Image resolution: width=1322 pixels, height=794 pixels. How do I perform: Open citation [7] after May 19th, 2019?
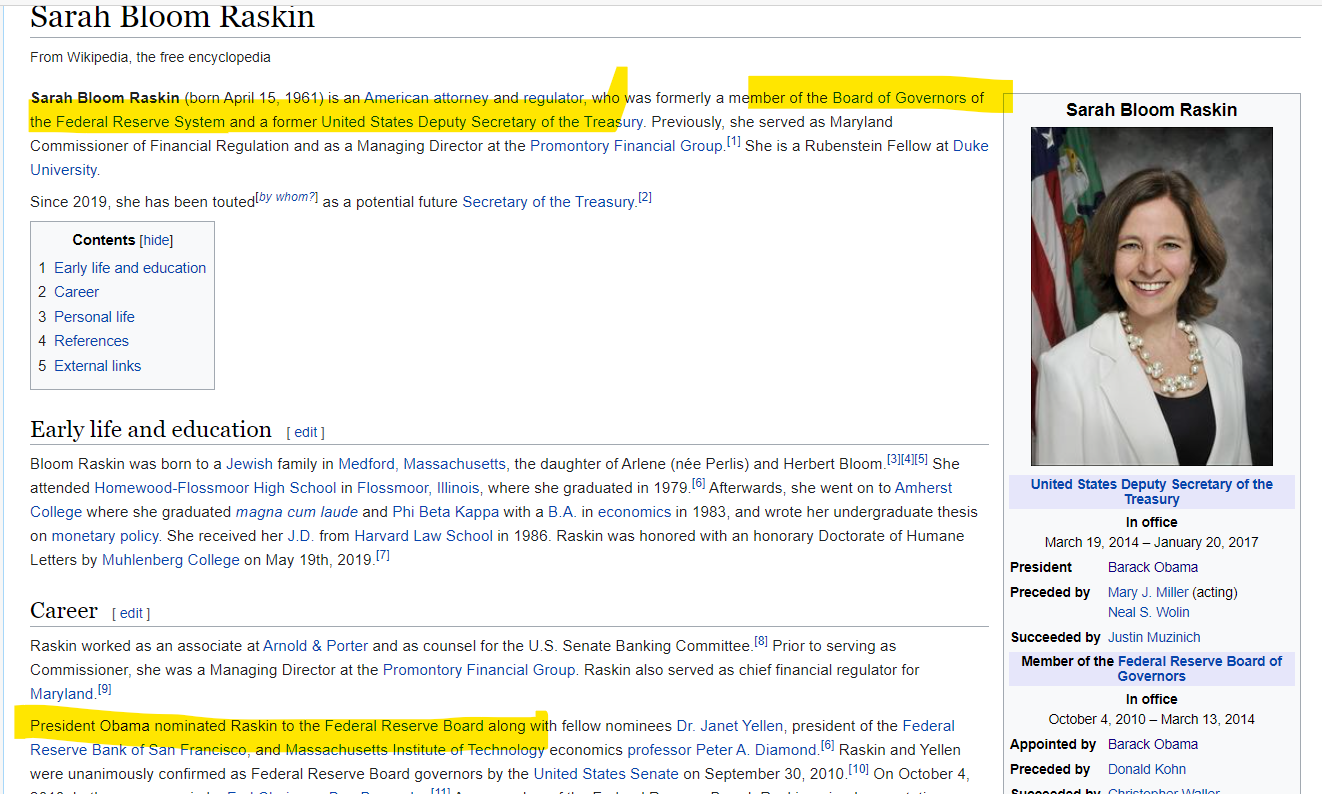pyautogui.click(x=382, y=556)
